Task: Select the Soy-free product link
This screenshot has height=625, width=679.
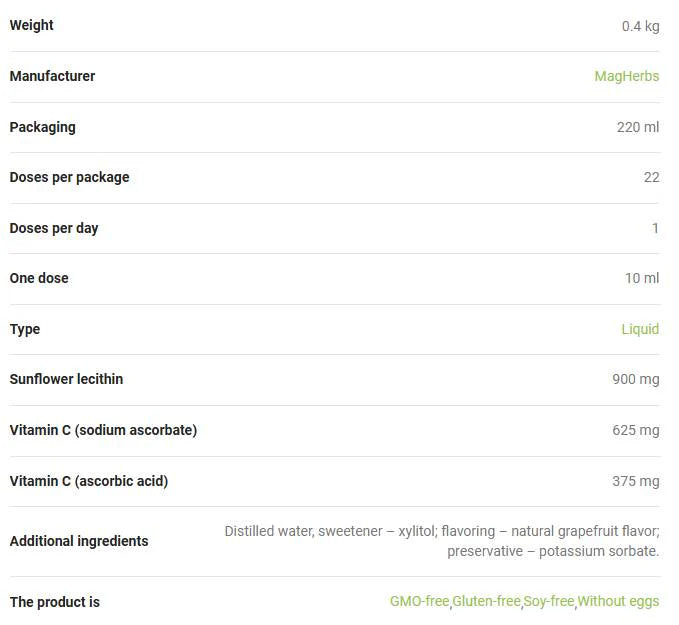Action: point(549,601)
